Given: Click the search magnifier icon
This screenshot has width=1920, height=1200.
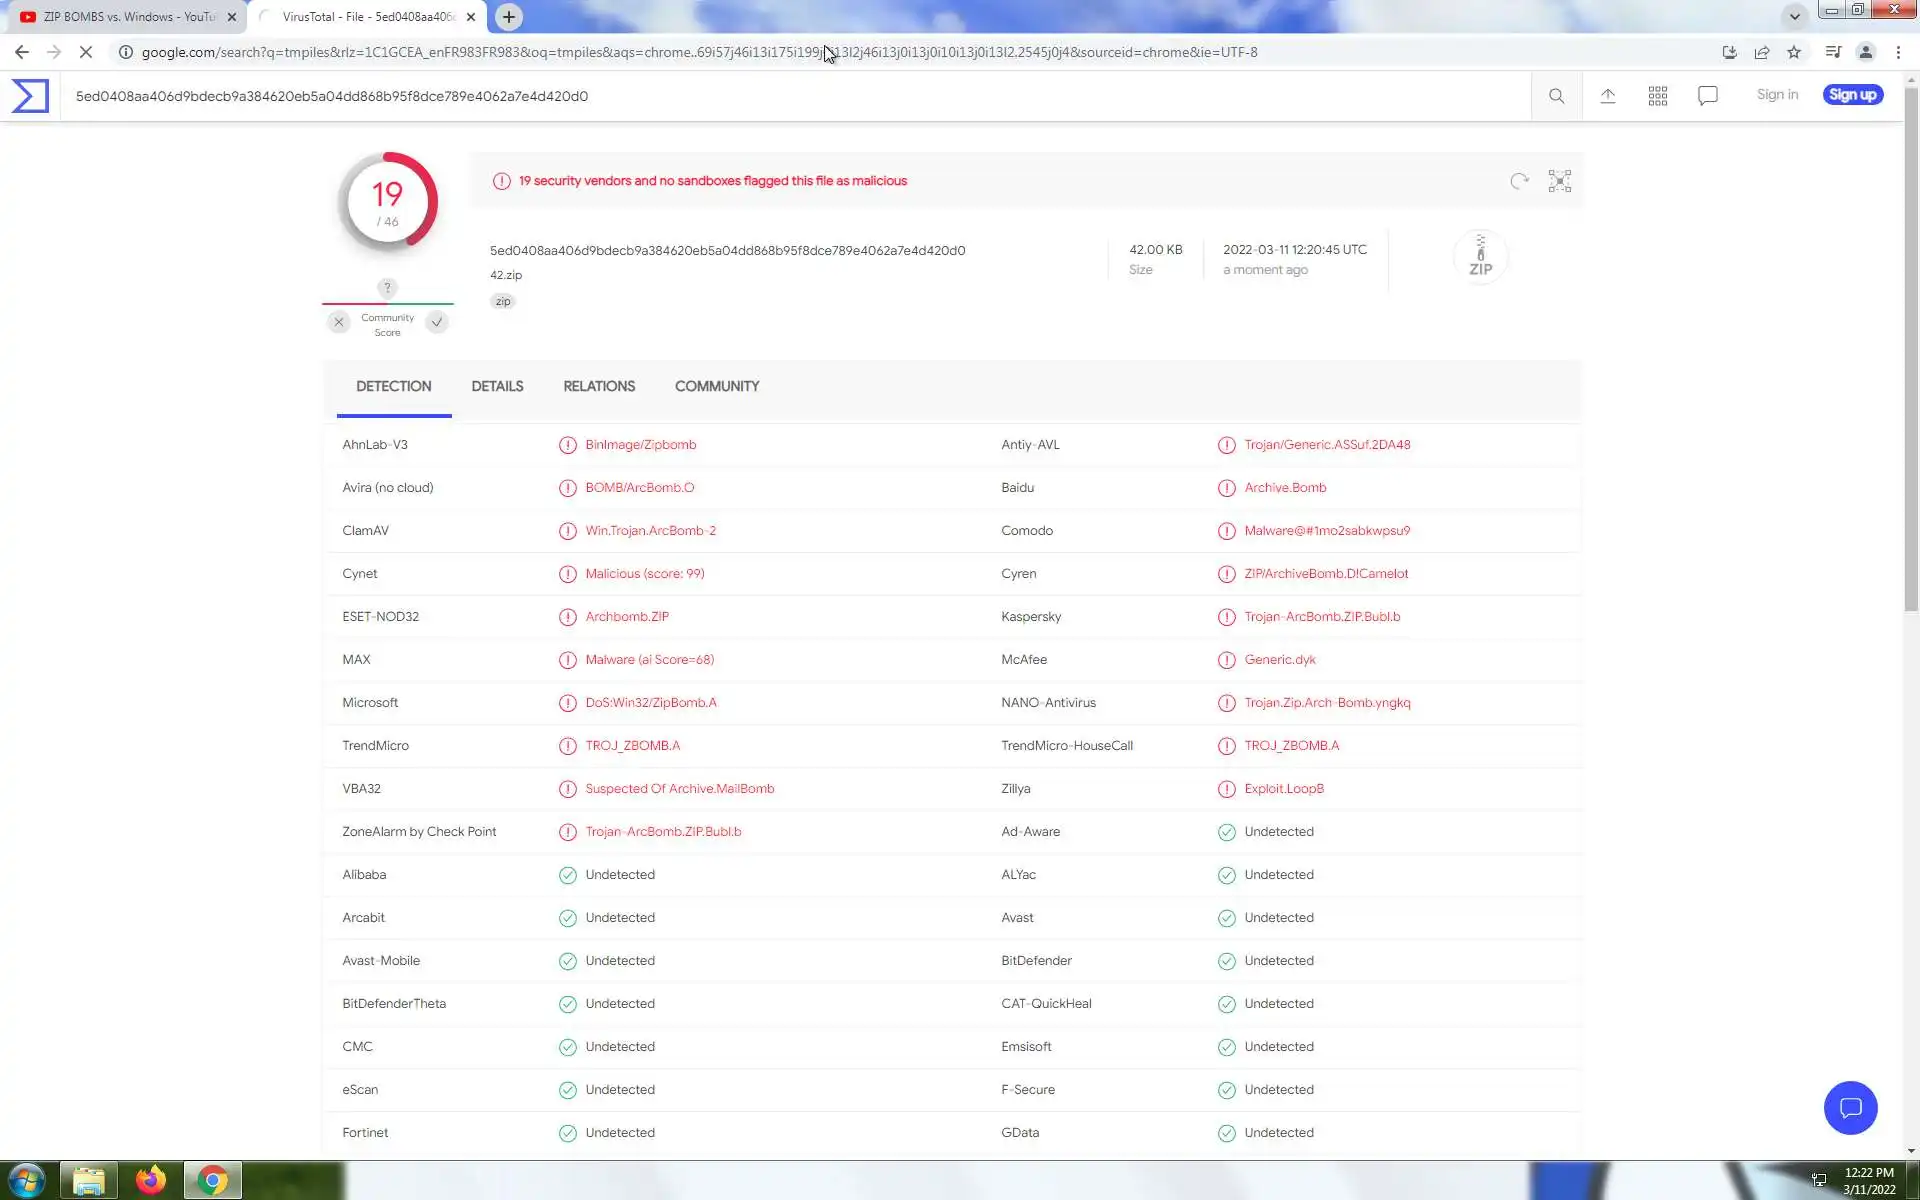Looking at the screenshot, I should [x=1556, y=96].
